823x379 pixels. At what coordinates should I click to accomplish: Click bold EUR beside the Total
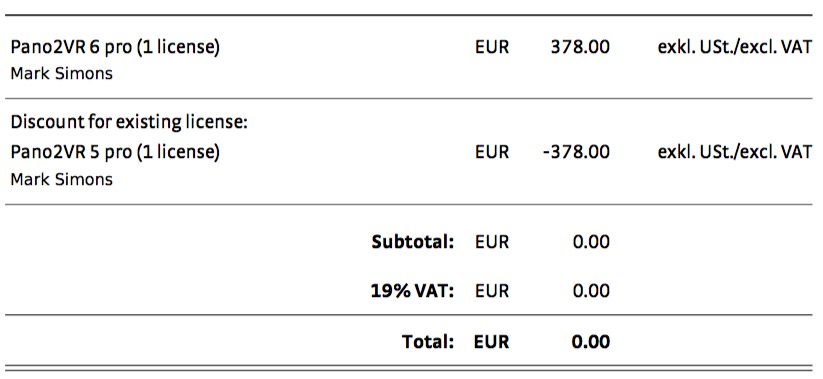point(492,342)
